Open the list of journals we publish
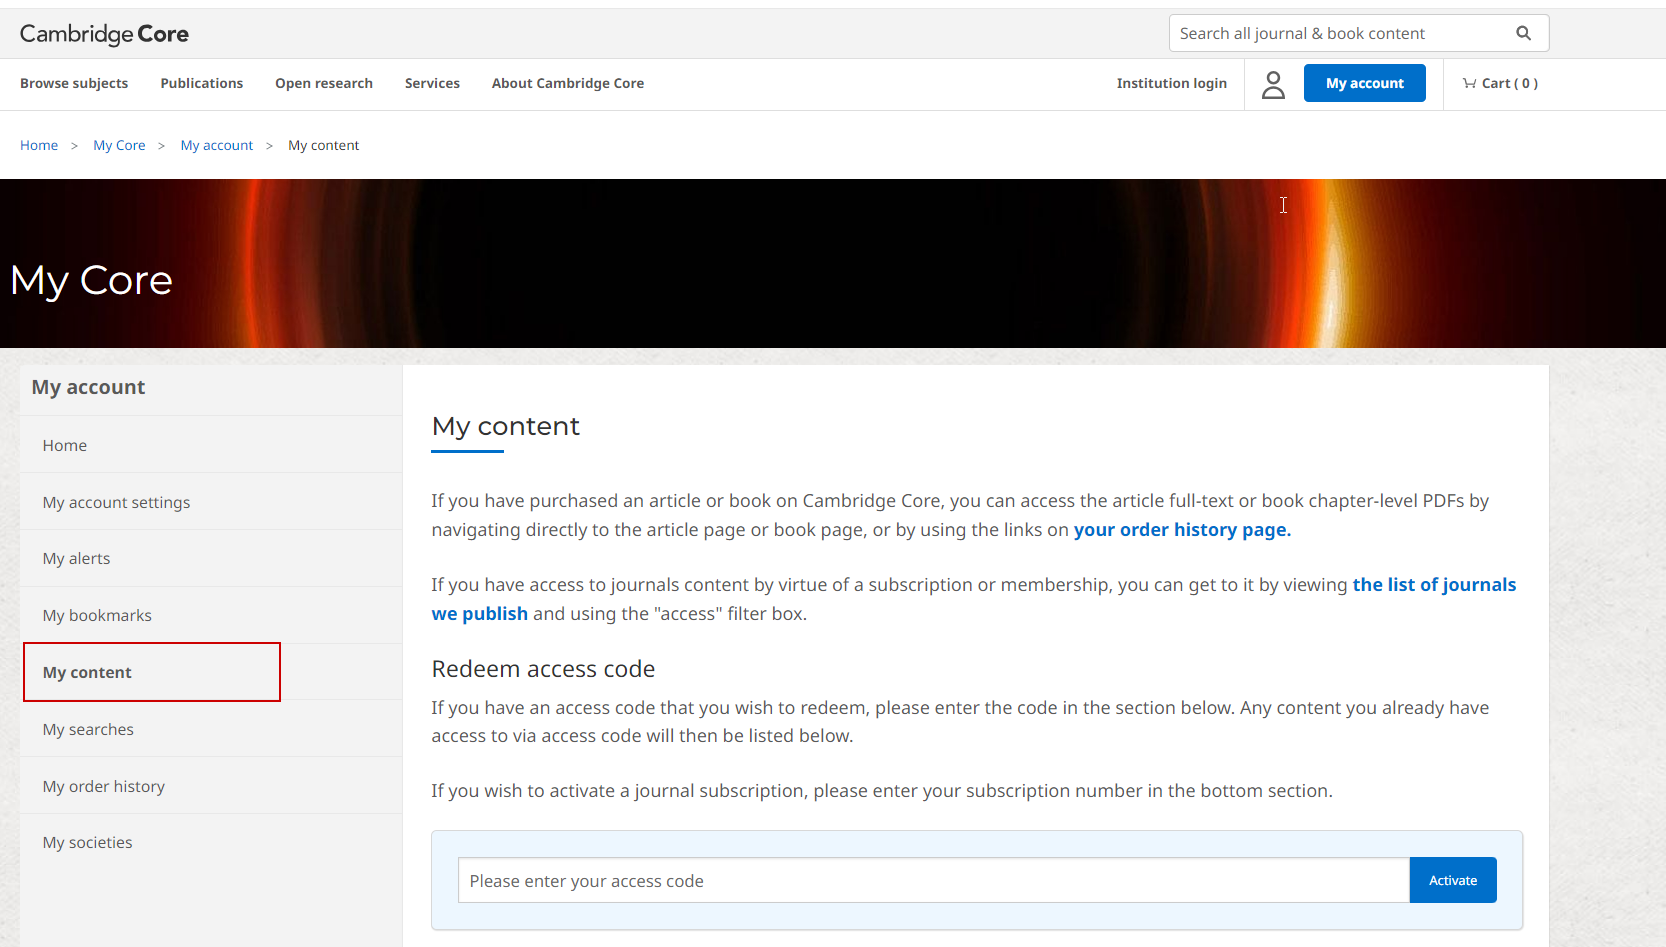 pyautogui.click(x=1434, y=584)
